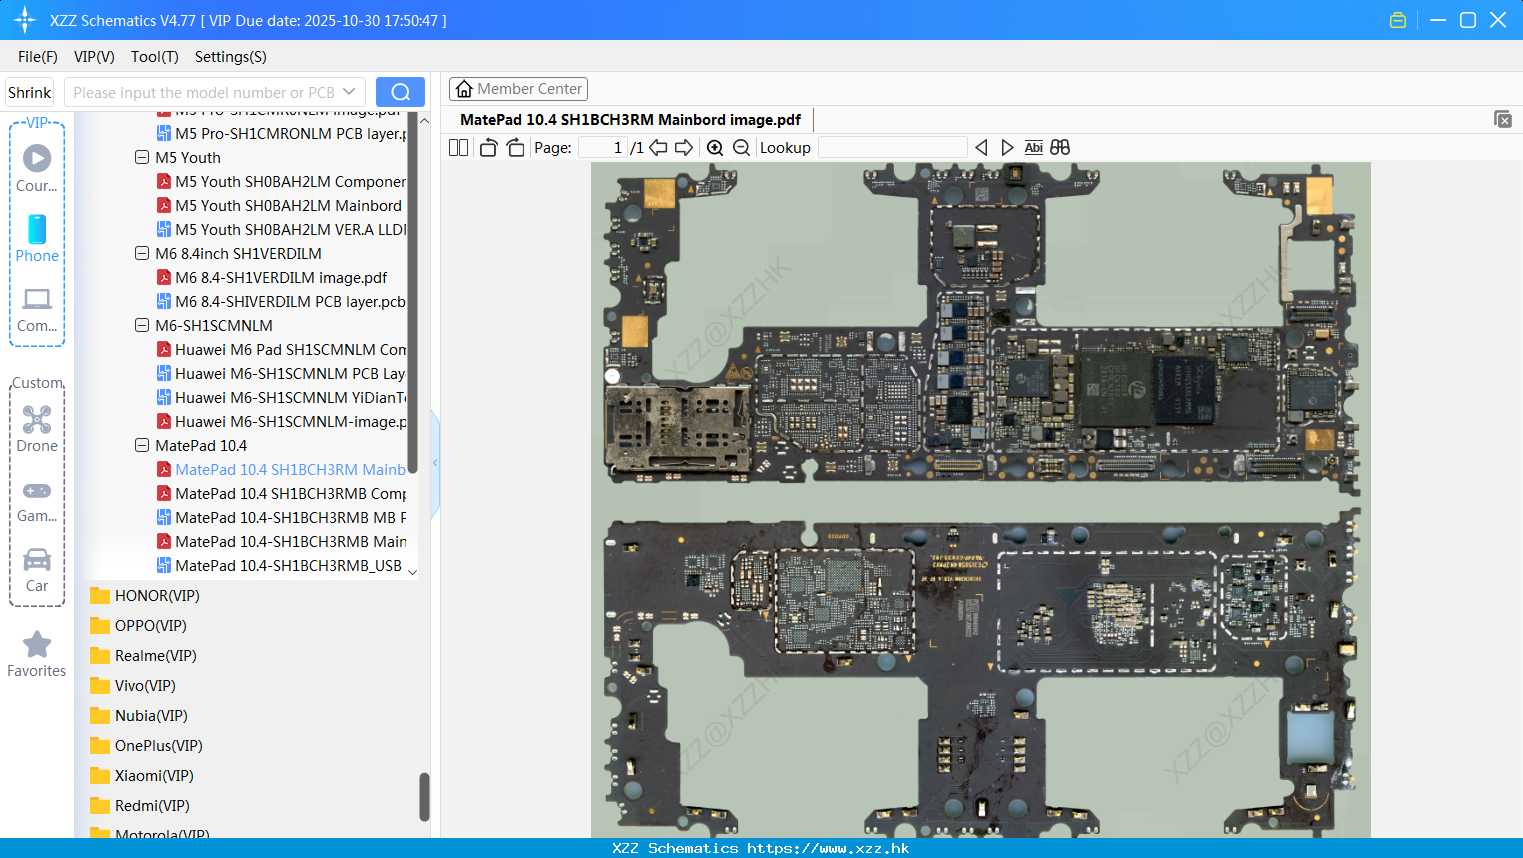The height and width of the screenshot is (858, 1523).
Task: Open Huawei M6 Pad SH1SCMNLM component file
Action: 281,350
